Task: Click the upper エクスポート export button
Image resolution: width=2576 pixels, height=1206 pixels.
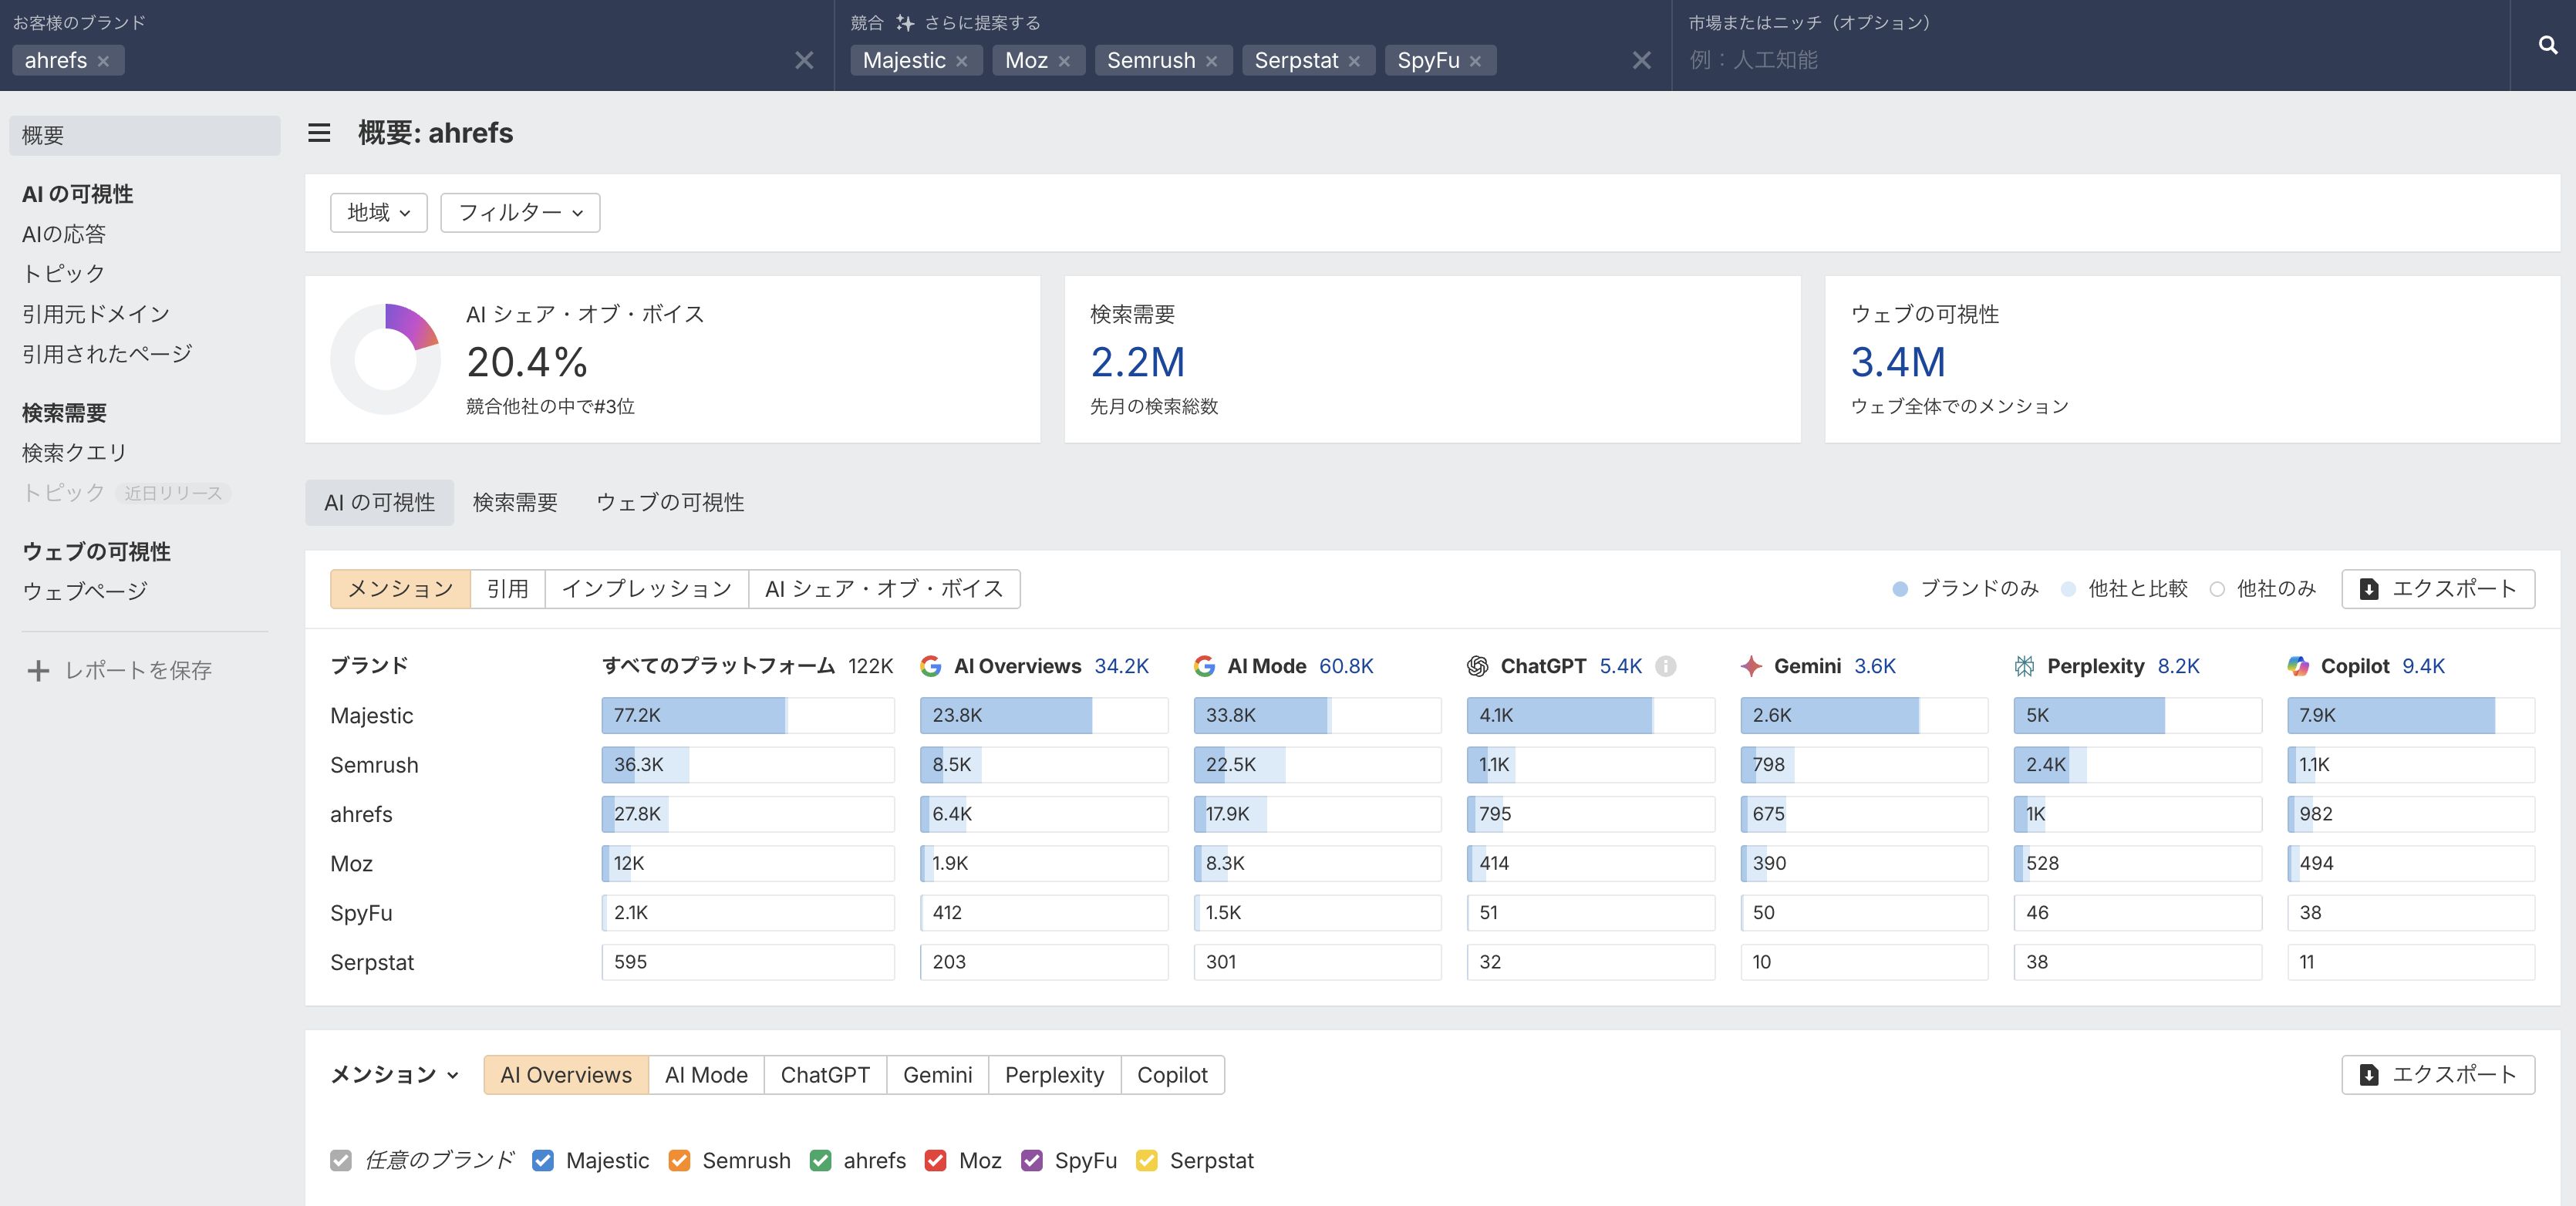Action: [x=2437, y=589]
